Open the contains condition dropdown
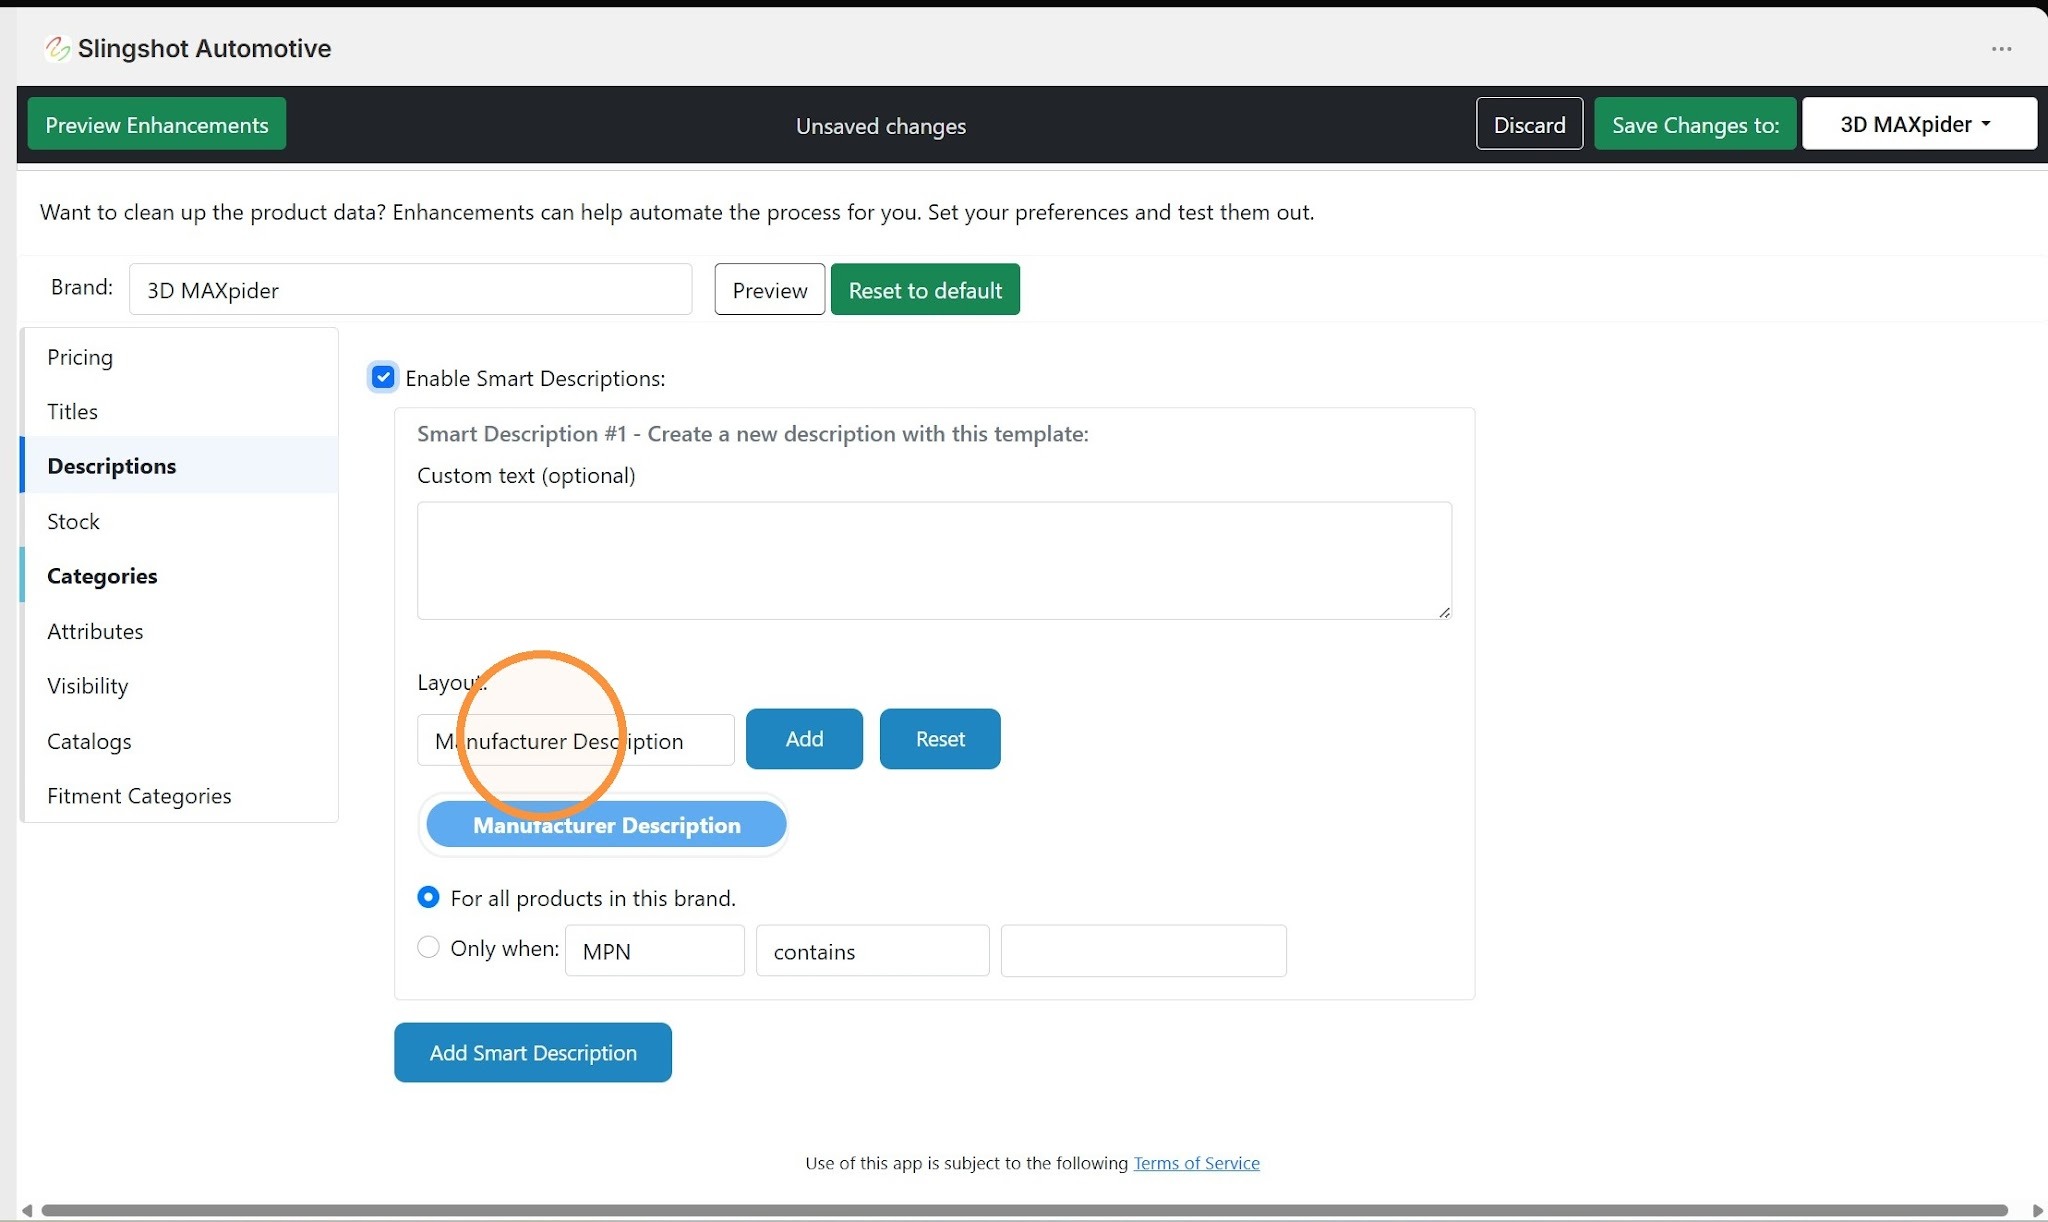This screenshot has width=2048, height=1222. pos(872,951)
